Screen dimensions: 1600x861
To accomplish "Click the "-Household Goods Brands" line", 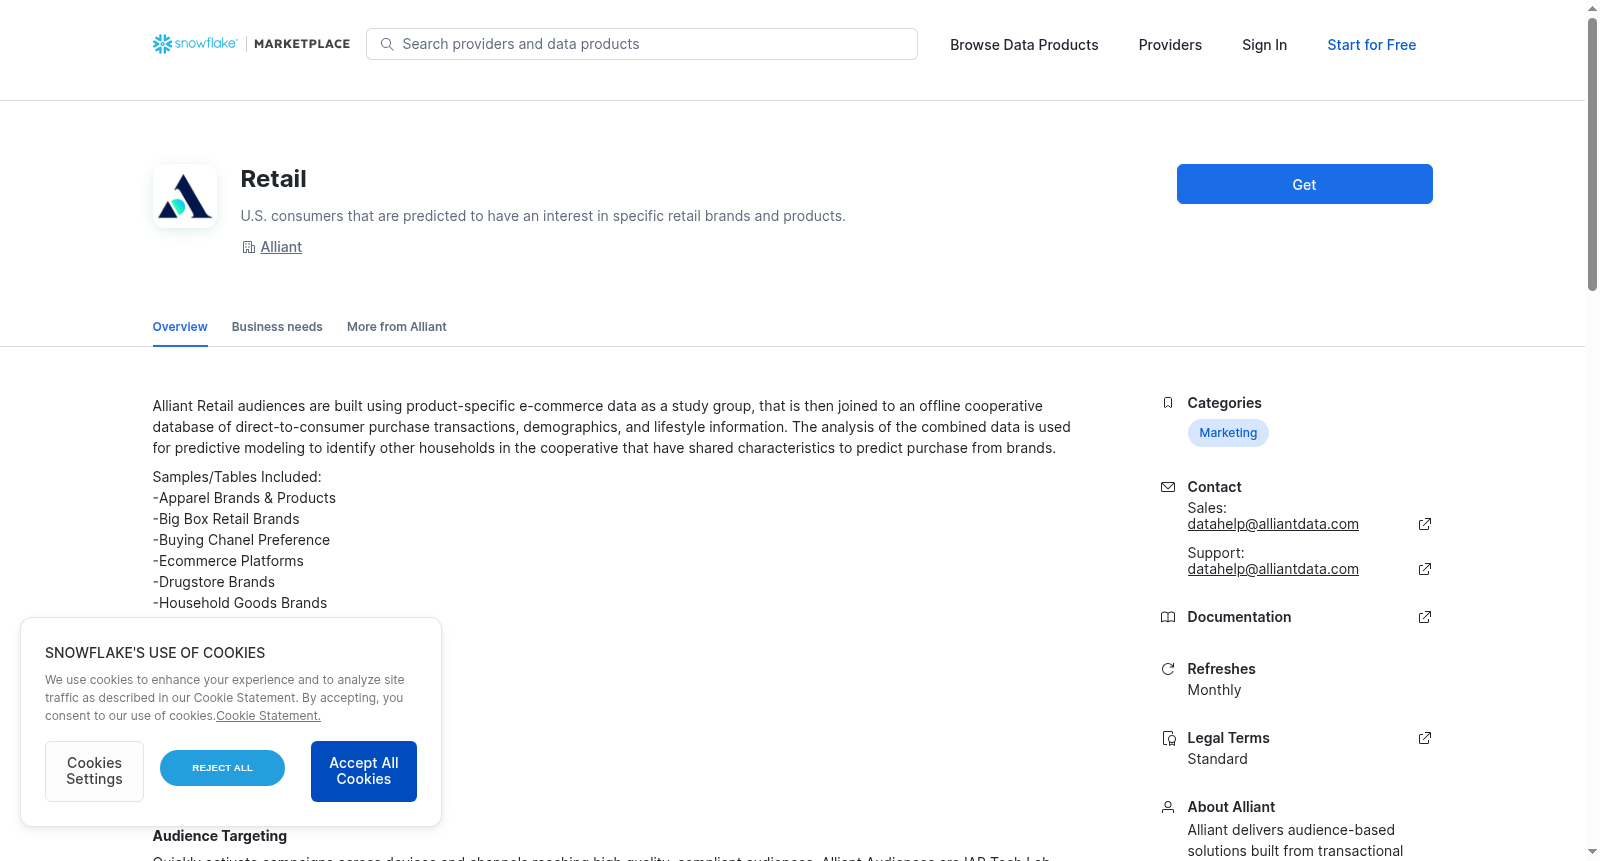I will 240,603.
